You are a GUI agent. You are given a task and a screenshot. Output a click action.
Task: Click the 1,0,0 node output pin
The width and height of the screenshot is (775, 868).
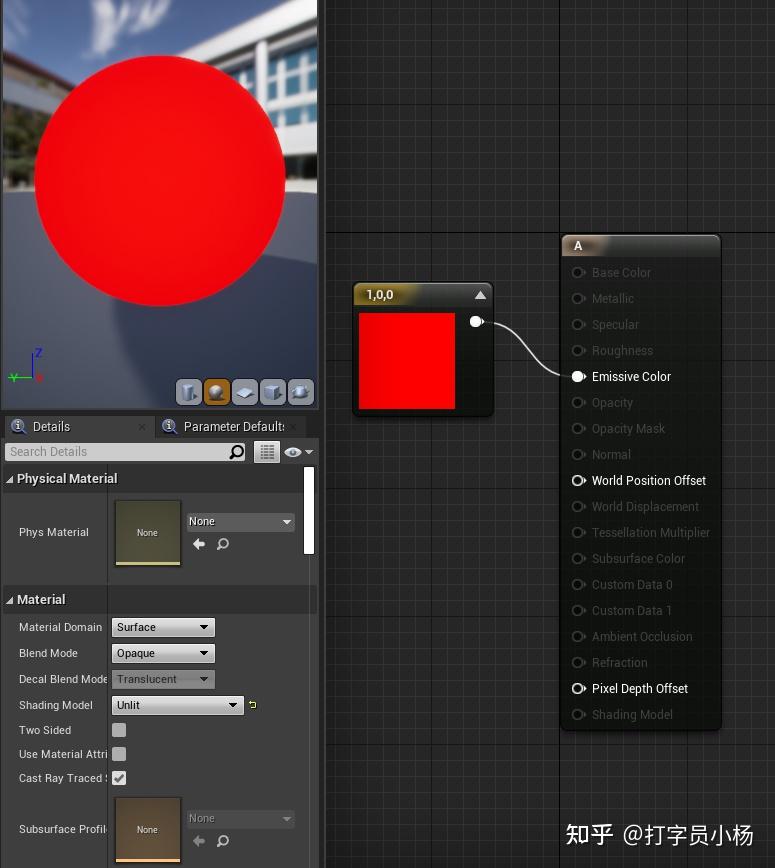click(476, 322)
